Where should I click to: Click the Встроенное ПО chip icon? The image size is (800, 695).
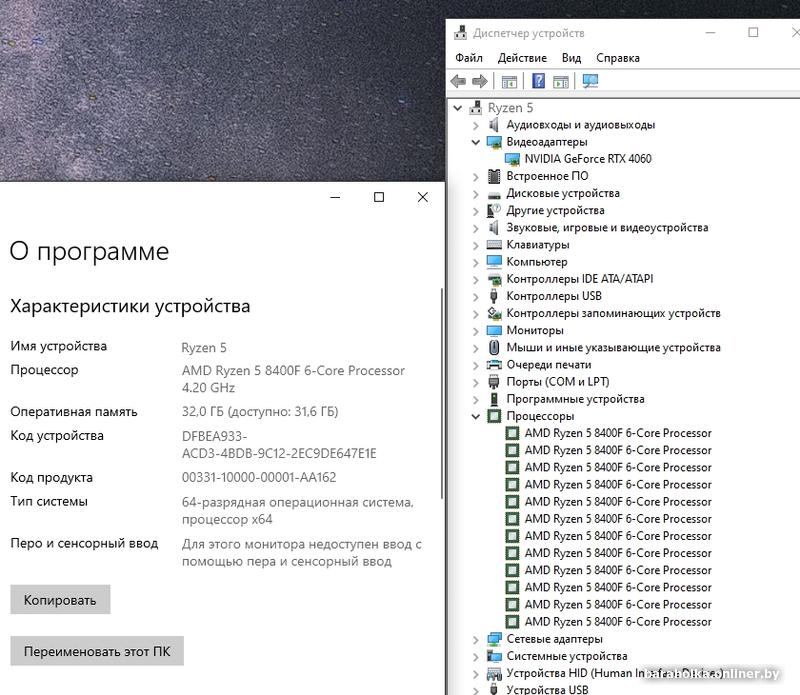click(494, 176)
